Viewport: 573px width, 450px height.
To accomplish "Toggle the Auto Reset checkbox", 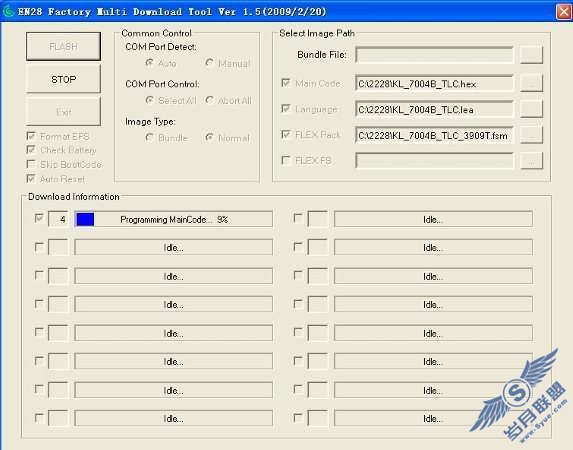I will (x=31, y=179).
